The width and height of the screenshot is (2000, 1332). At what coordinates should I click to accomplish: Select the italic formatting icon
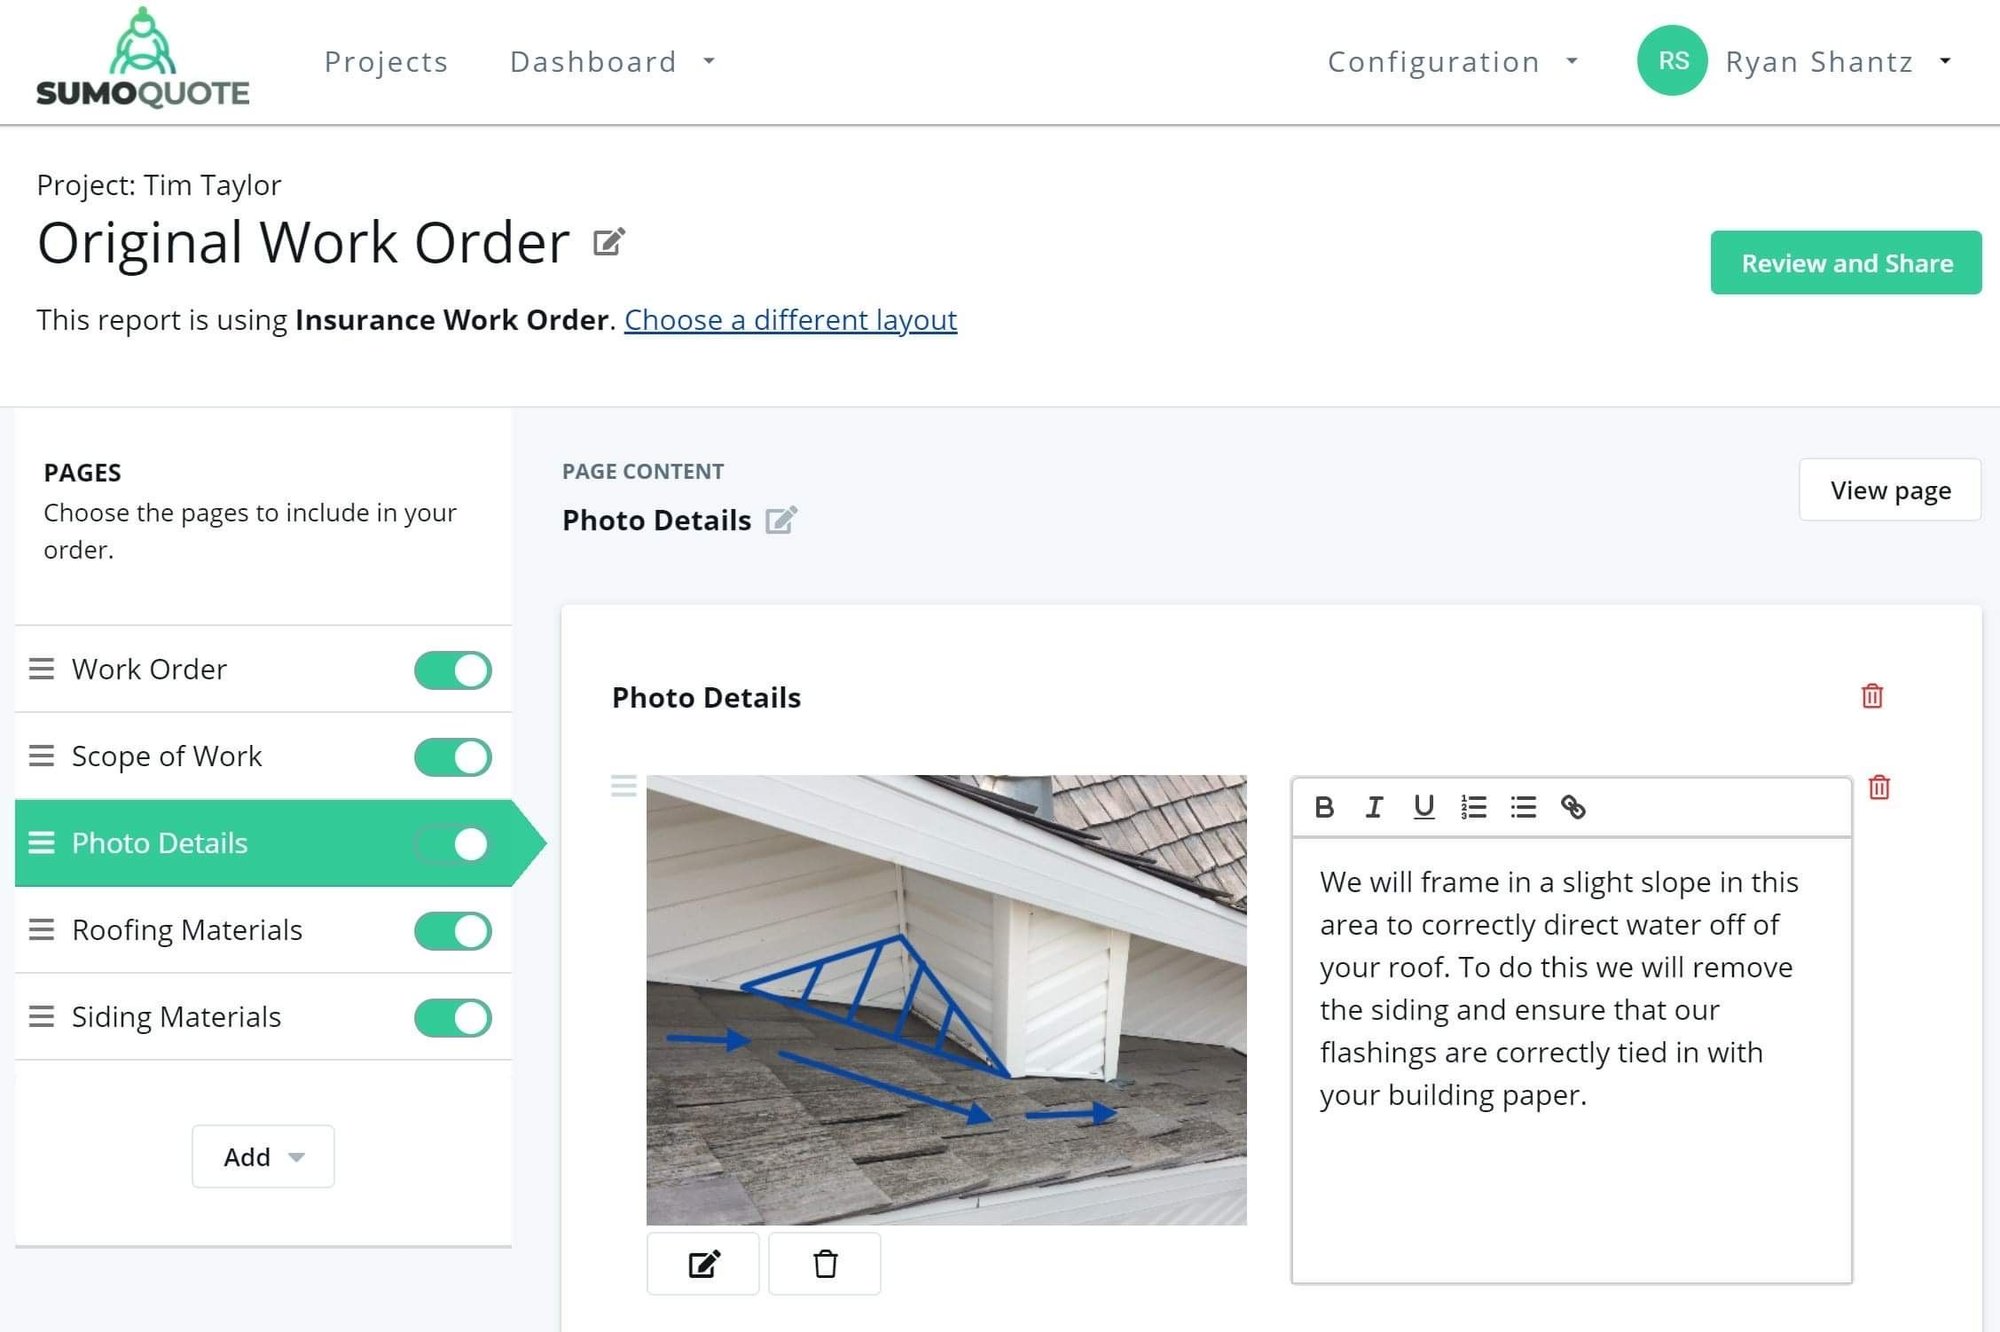(1370, 806)
